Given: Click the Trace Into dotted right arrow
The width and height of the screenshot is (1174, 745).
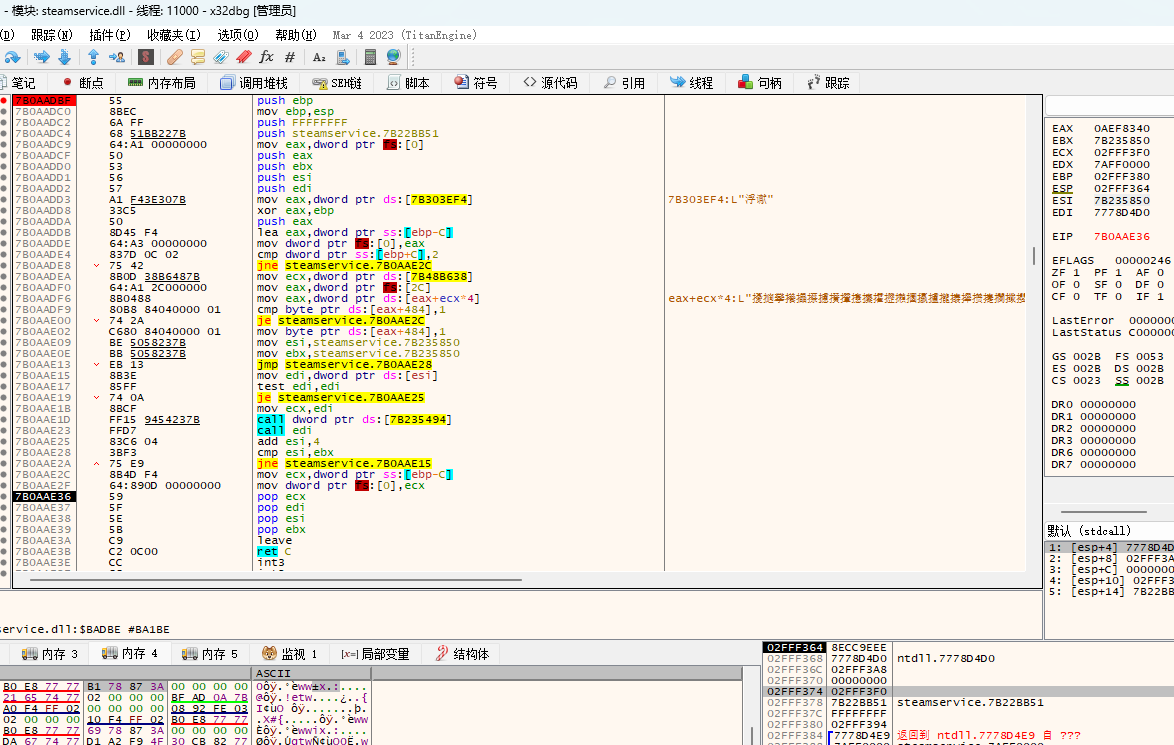Looking at the screenshot, I should (42, 57).
